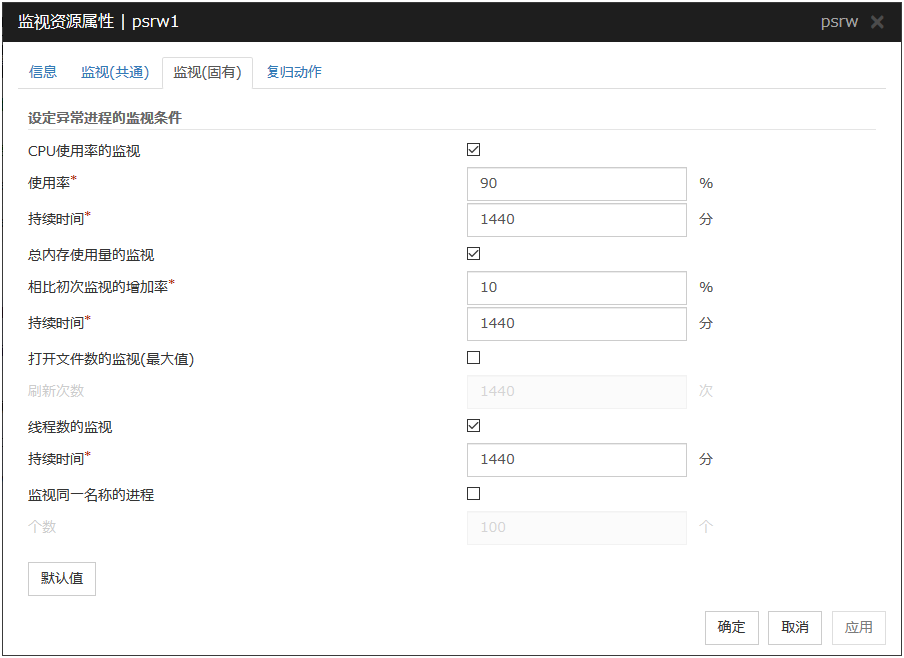The image size is (904, 658).
Task: Select memory monitoring 持续时间 field
Action: point(576,324)
